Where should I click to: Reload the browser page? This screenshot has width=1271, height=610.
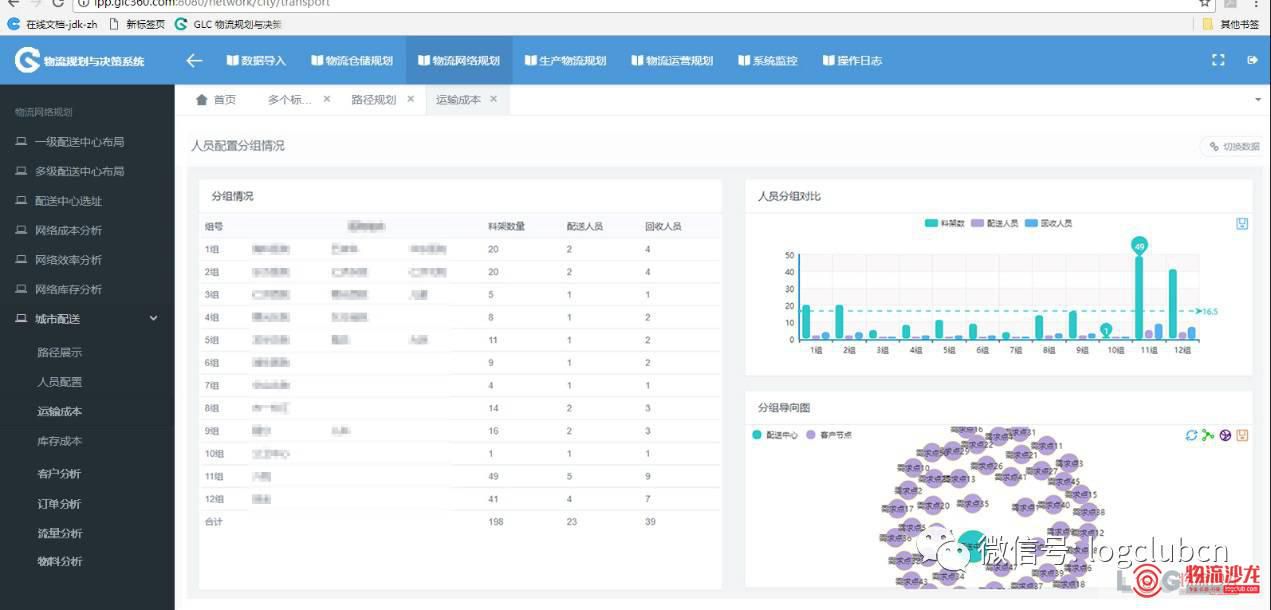[58, 3]
